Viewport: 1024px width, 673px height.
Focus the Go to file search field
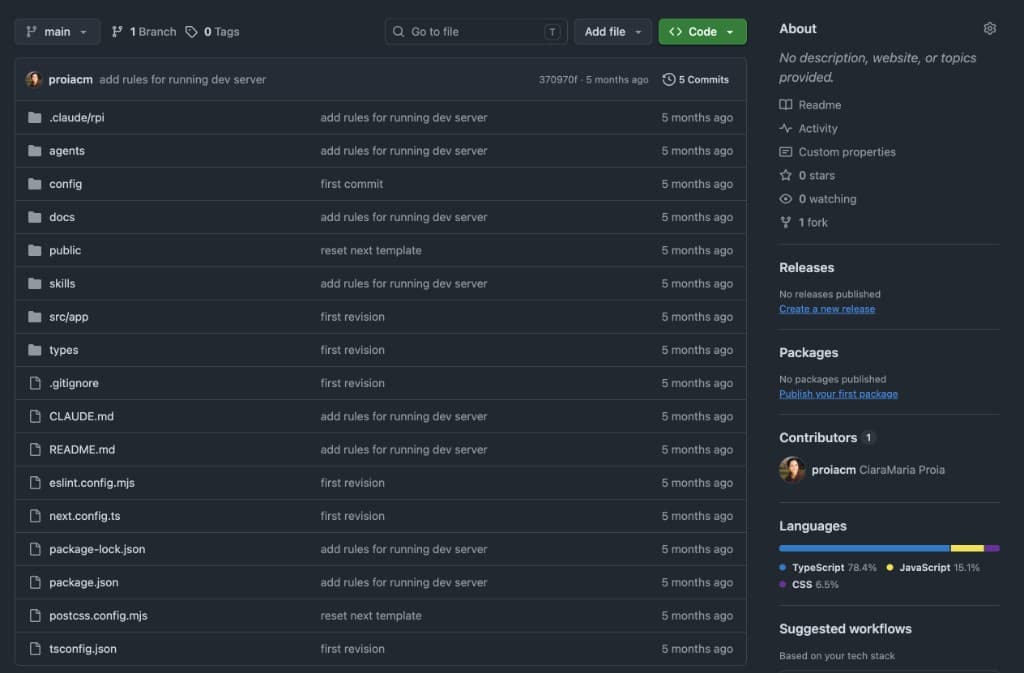475,31
